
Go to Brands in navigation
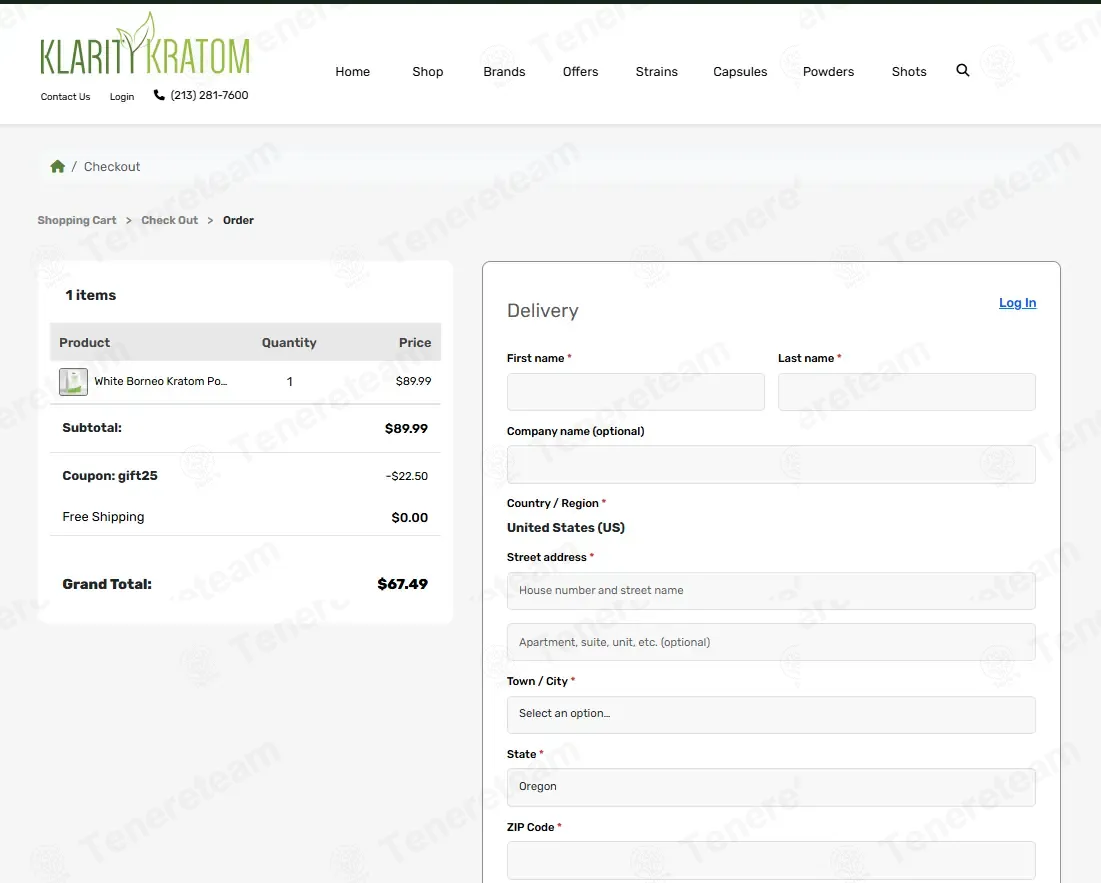coord(504,72)
